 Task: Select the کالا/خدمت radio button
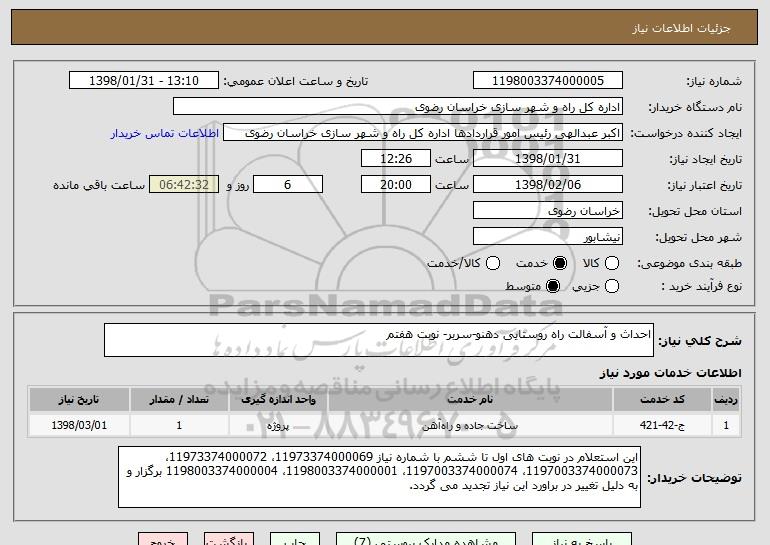(493, 263)
